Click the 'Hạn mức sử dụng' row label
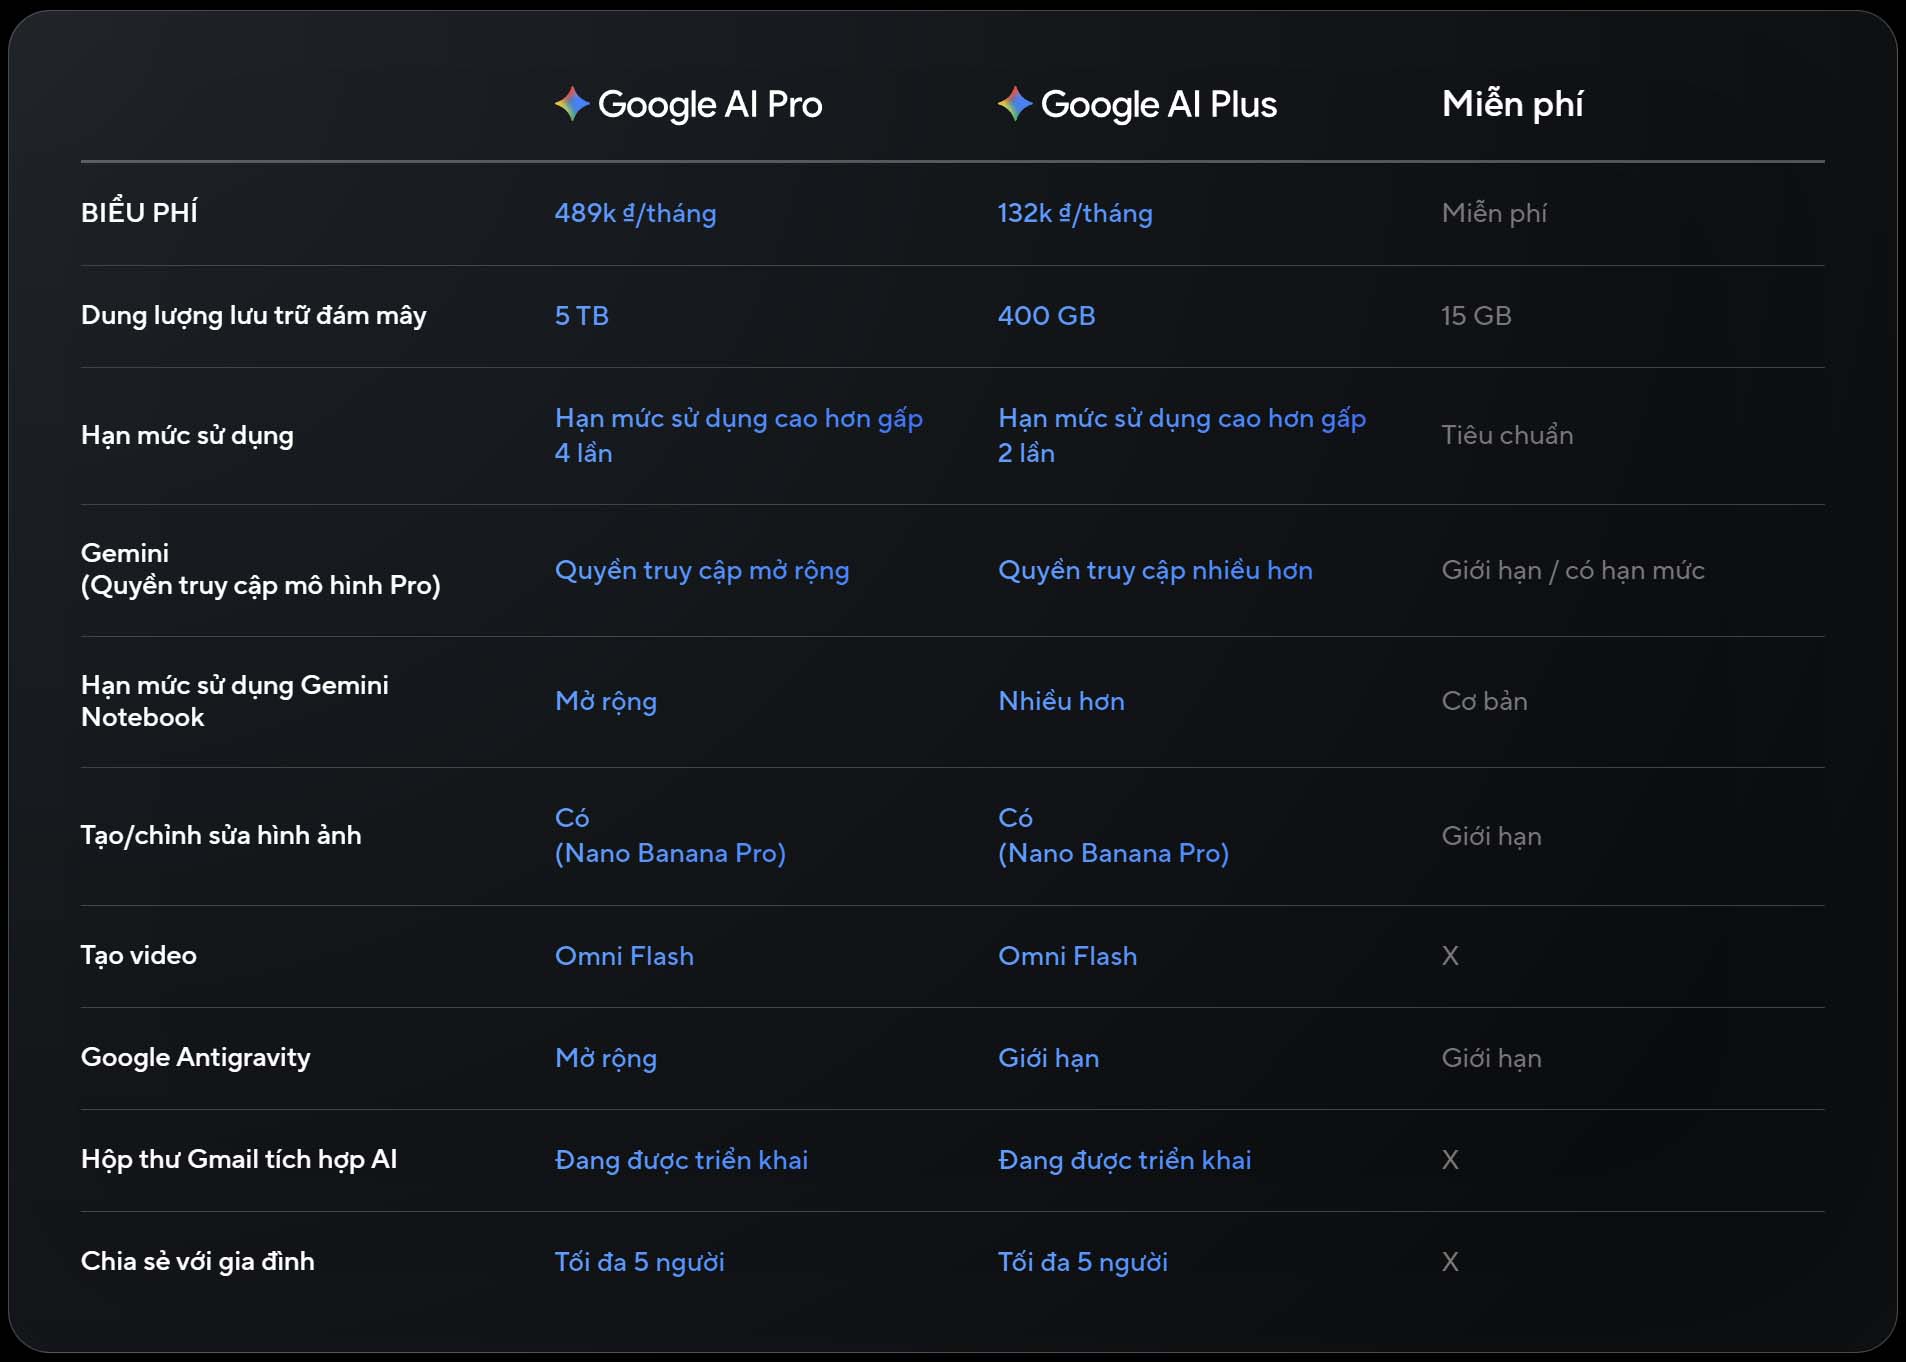 coord(187,435)
